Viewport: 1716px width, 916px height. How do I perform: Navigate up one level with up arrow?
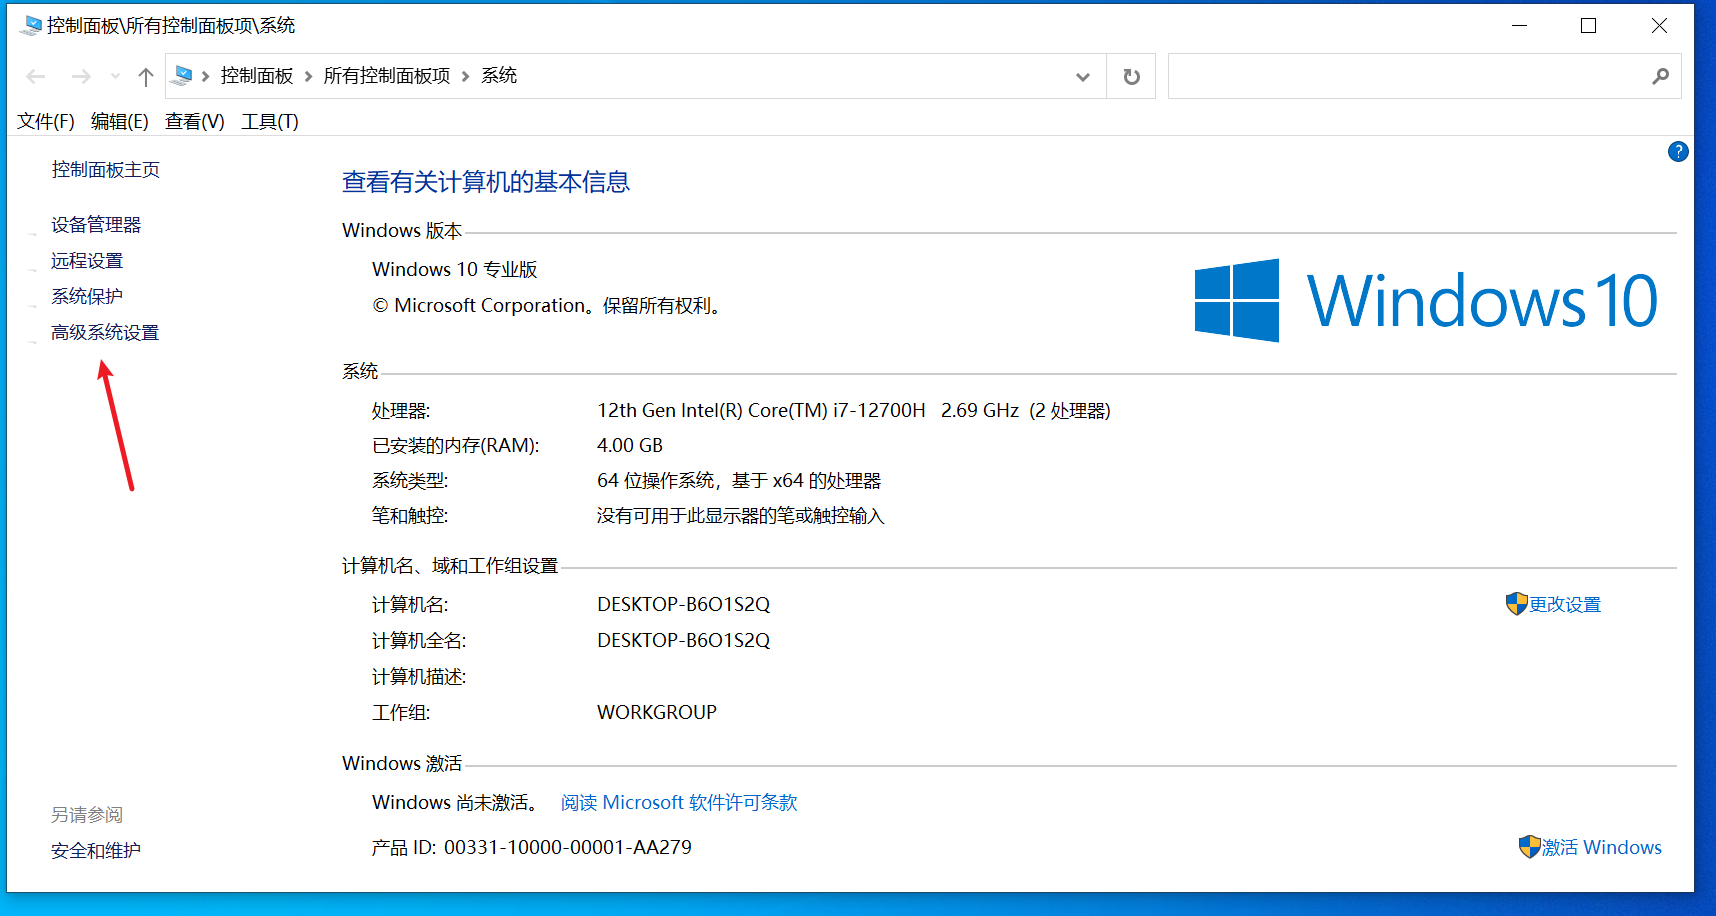click(146, 77)
